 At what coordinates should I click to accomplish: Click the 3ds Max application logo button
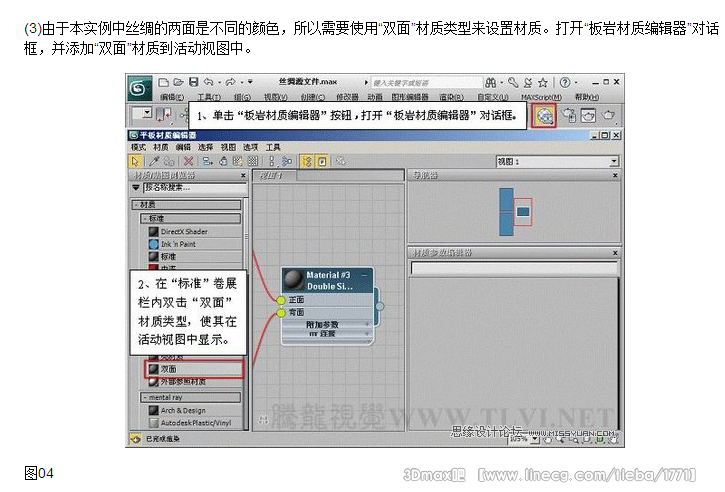(x=139, y=88)
